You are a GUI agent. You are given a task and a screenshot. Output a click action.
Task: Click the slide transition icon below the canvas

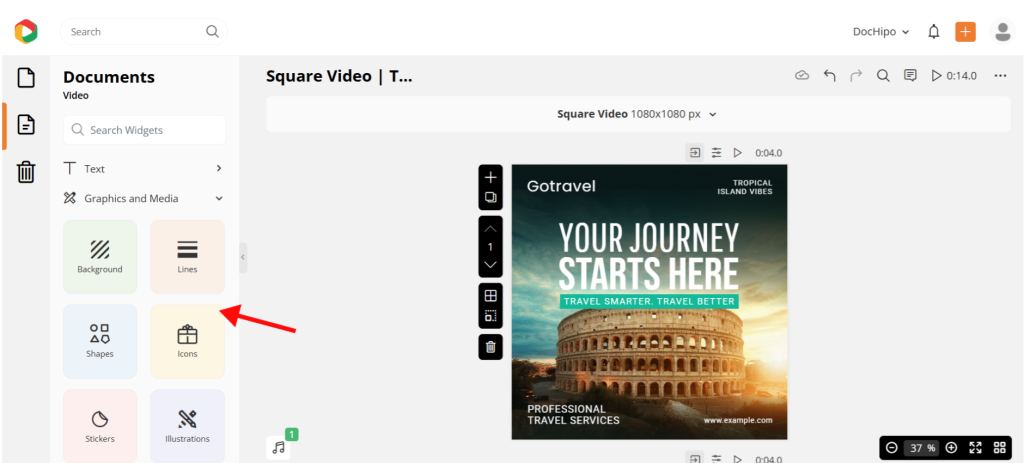pos(695,458)
